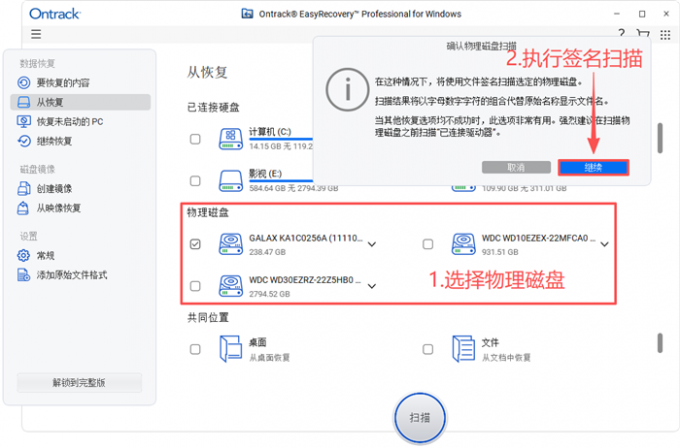
Task: Click the 共同位置 section heading
Action: [208, 318]
